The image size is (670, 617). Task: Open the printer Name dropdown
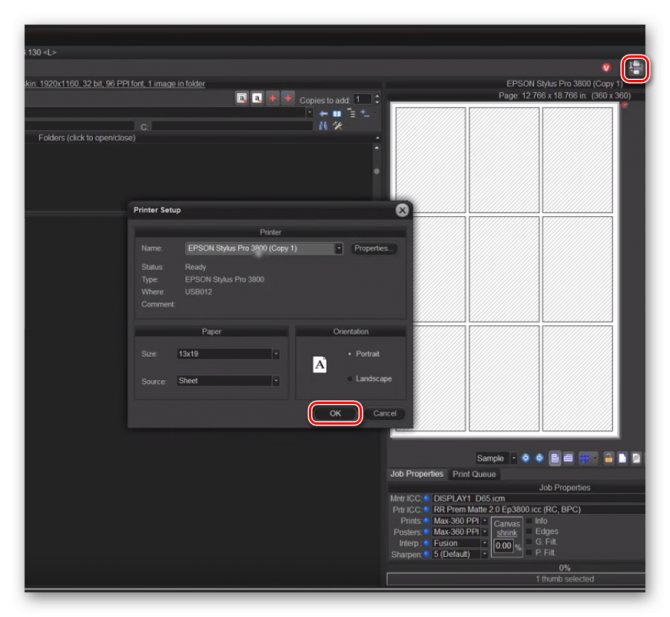pos(338,248)
